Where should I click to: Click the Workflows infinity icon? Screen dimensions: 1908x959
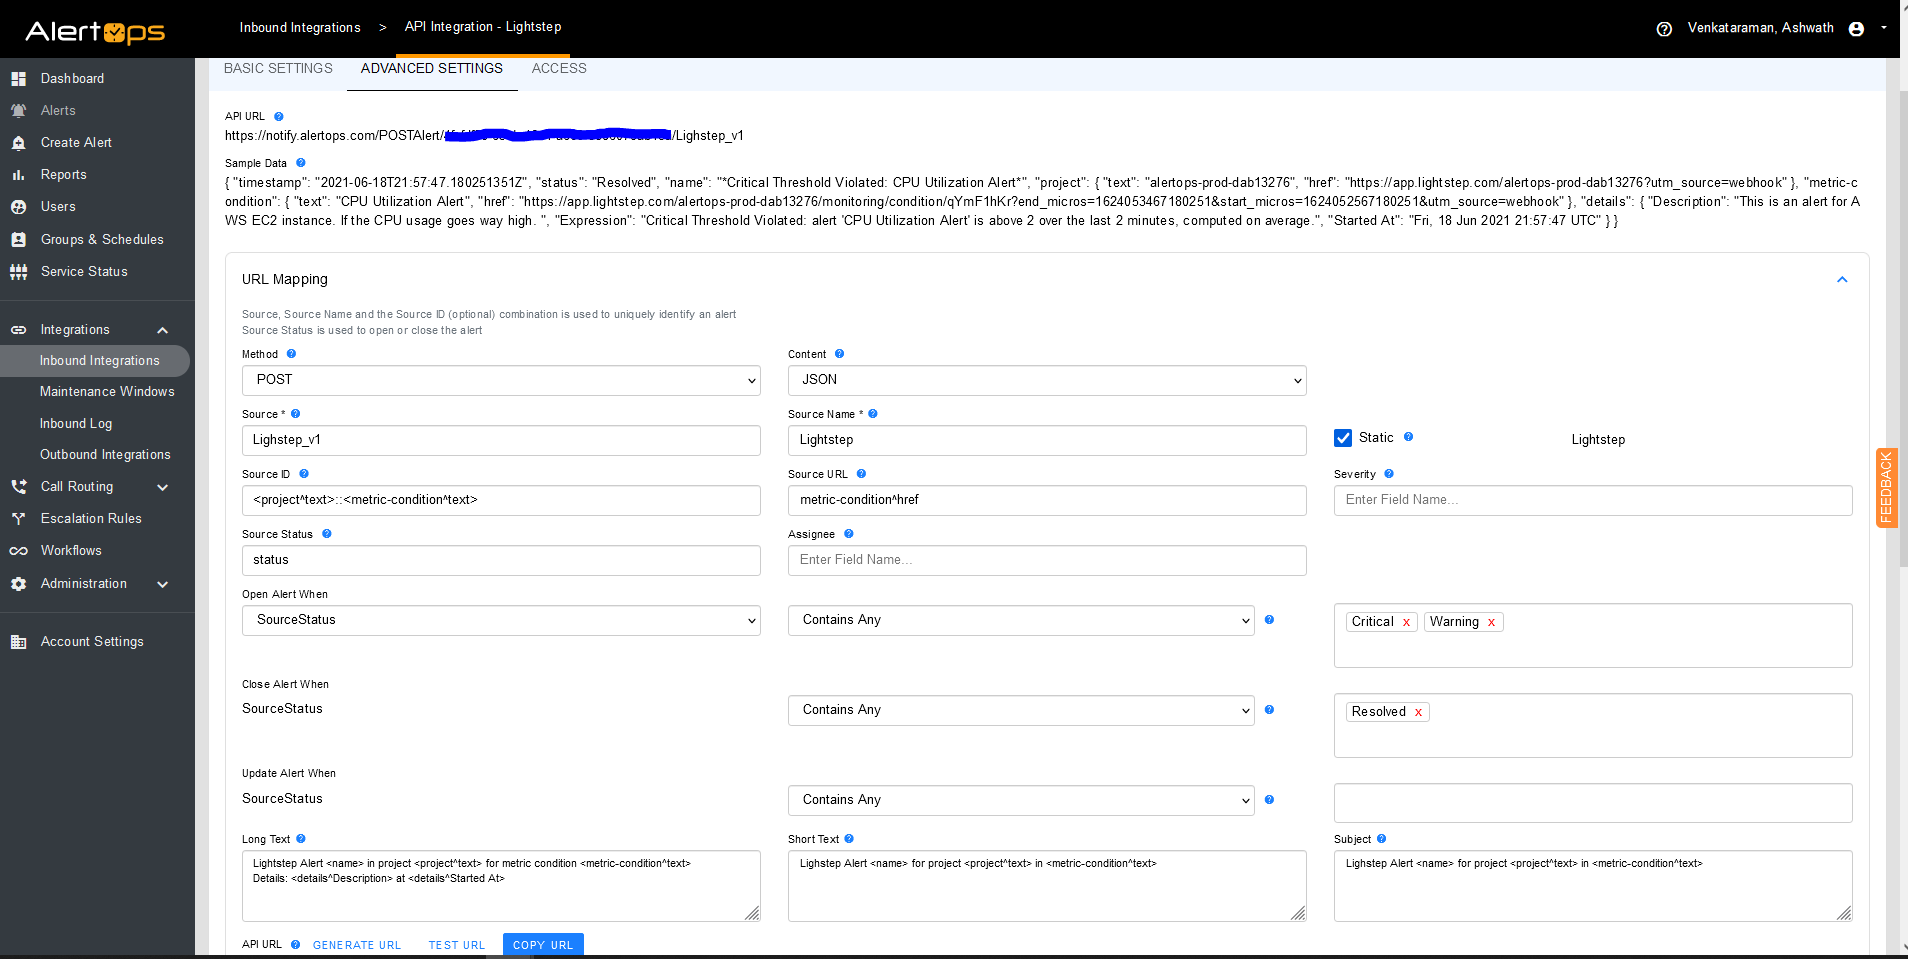(x=18, y=551)
